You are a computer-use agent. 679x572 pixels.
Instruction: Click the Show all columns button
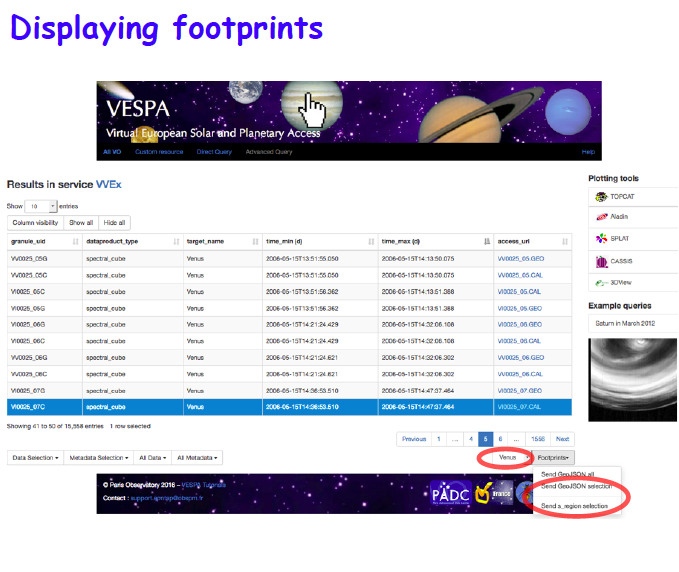(x=81, y=223)
